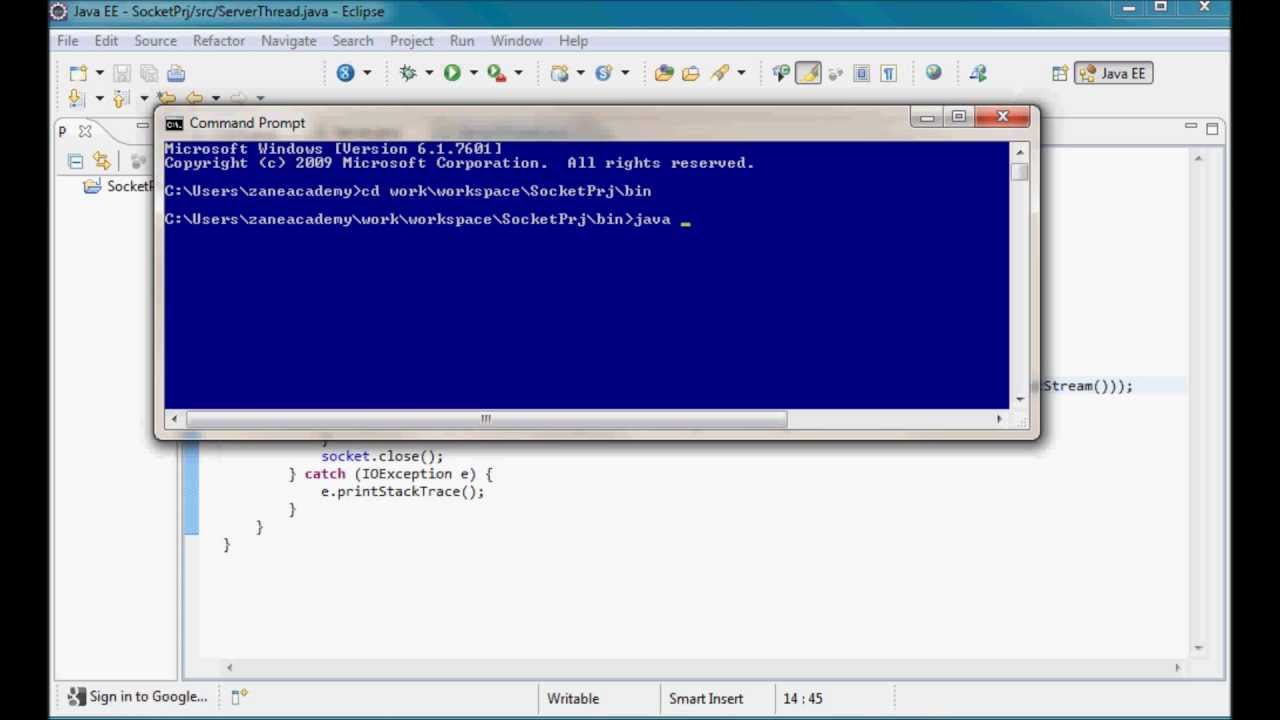Image resolution: width=1280 pixels, height=720 pixels.
Task: Click the Open Perspective icon
Action: [x=1060, y=73]
